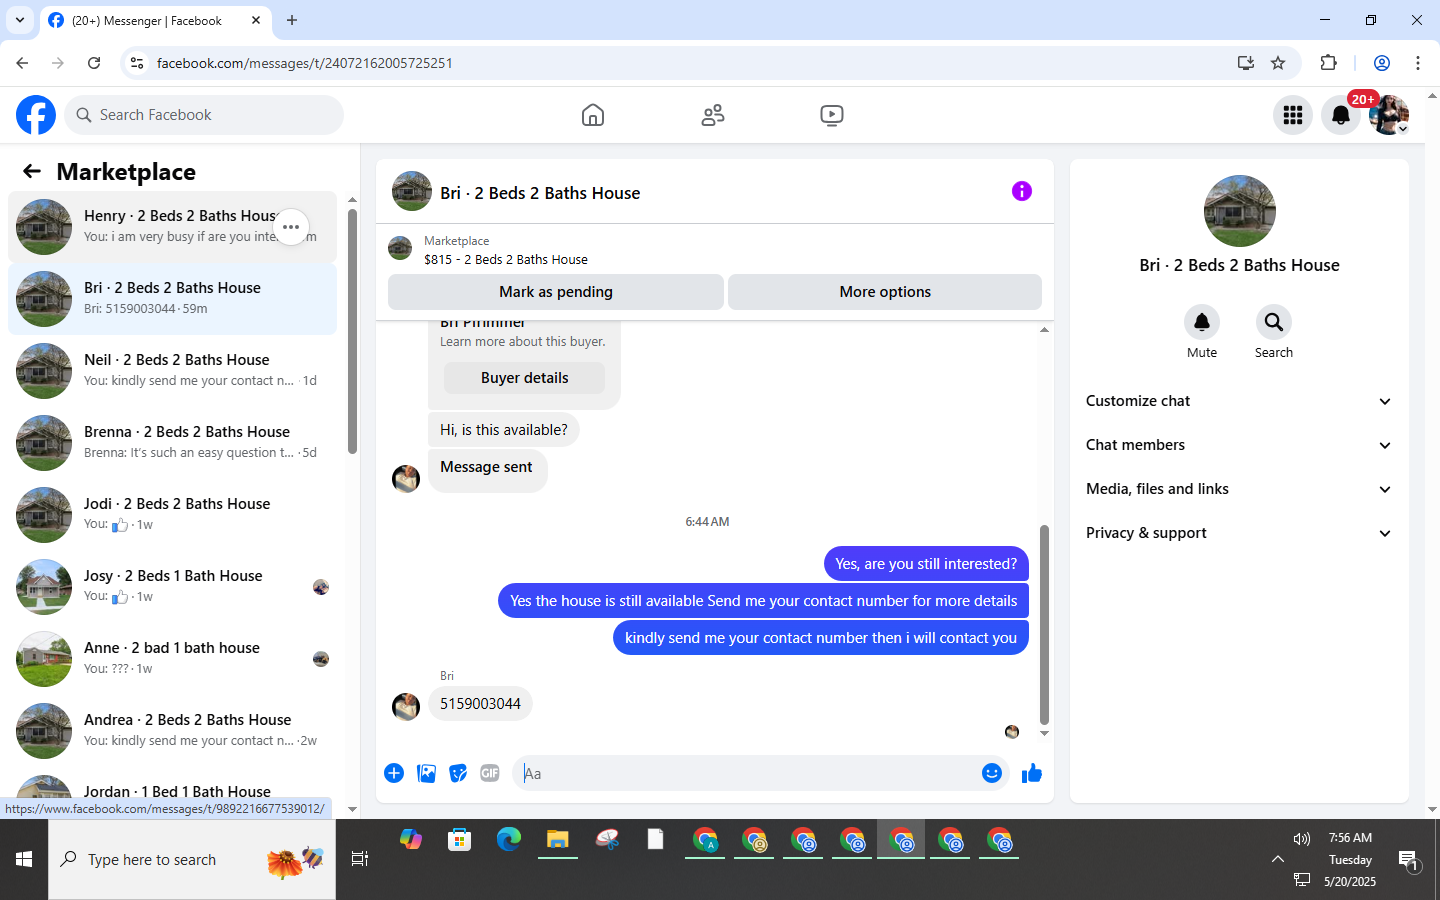Open Andrea 2 Beds 2 Baths House chat

[x=172, y=731]
